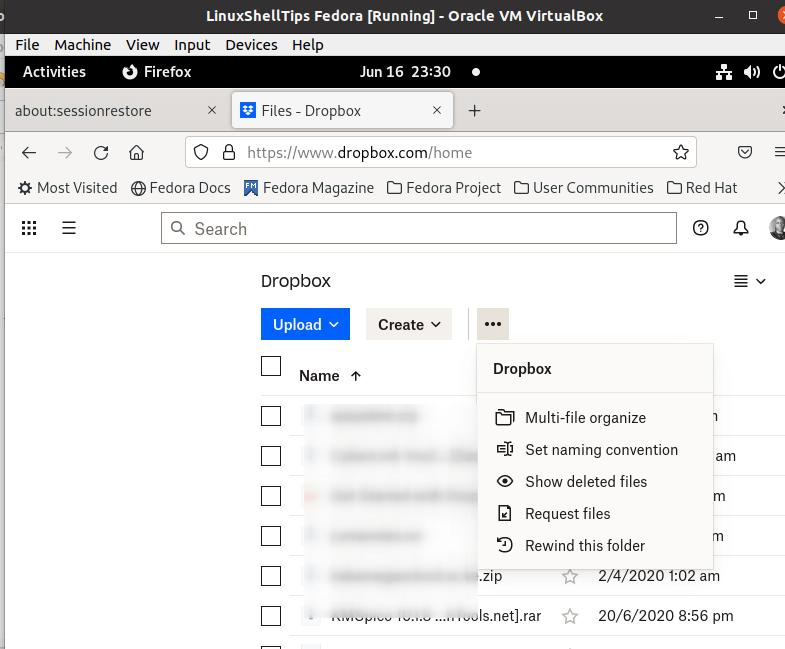Choose Set naming convention
This screenshot has width=785, height=649.
click(x=595, y=450)
